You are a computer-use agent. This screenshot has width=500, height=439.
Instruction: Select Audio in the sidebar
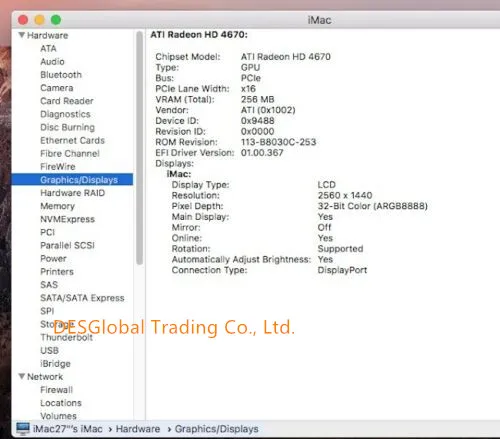[x=52, y=62]
